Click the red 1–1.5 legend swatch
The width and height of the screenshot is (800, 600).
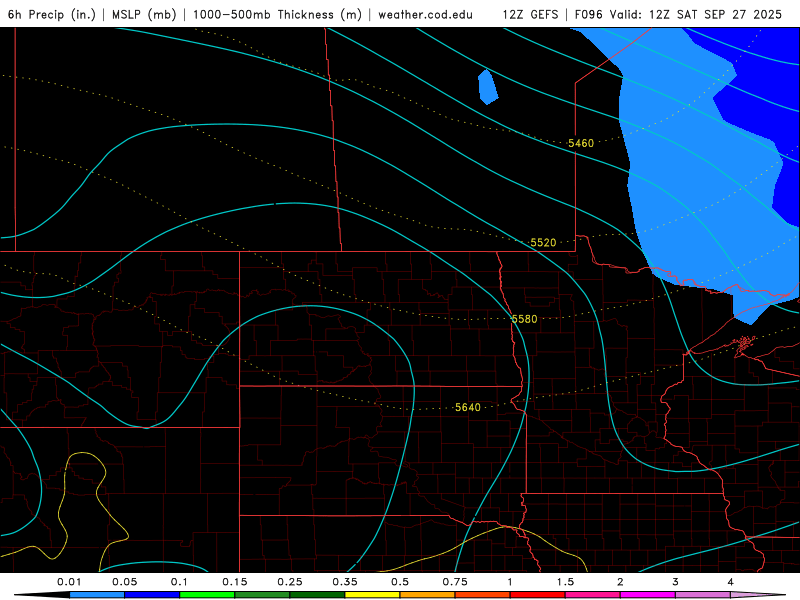(538, 595)
